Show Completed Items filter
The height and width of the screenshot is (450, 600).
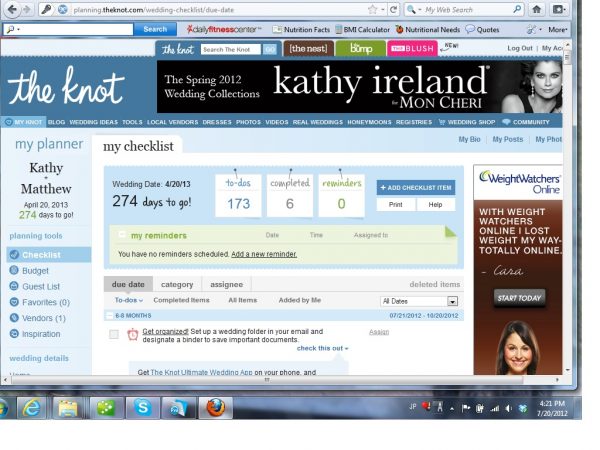click(181, 300)
